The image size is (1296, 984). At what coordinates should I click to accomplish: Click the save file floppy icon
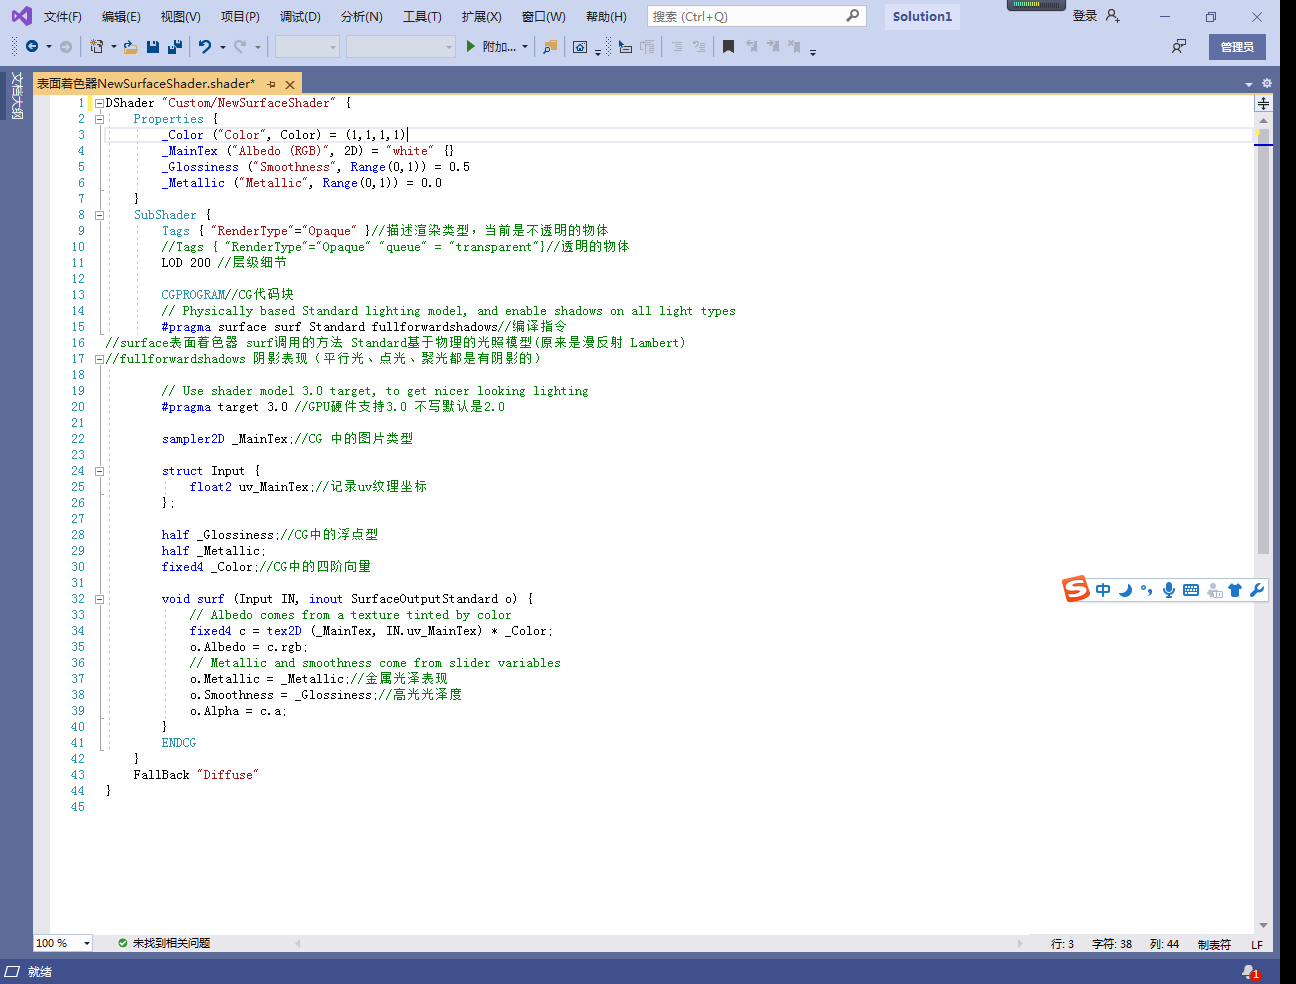pyautogui.click(x=153, y=47)
